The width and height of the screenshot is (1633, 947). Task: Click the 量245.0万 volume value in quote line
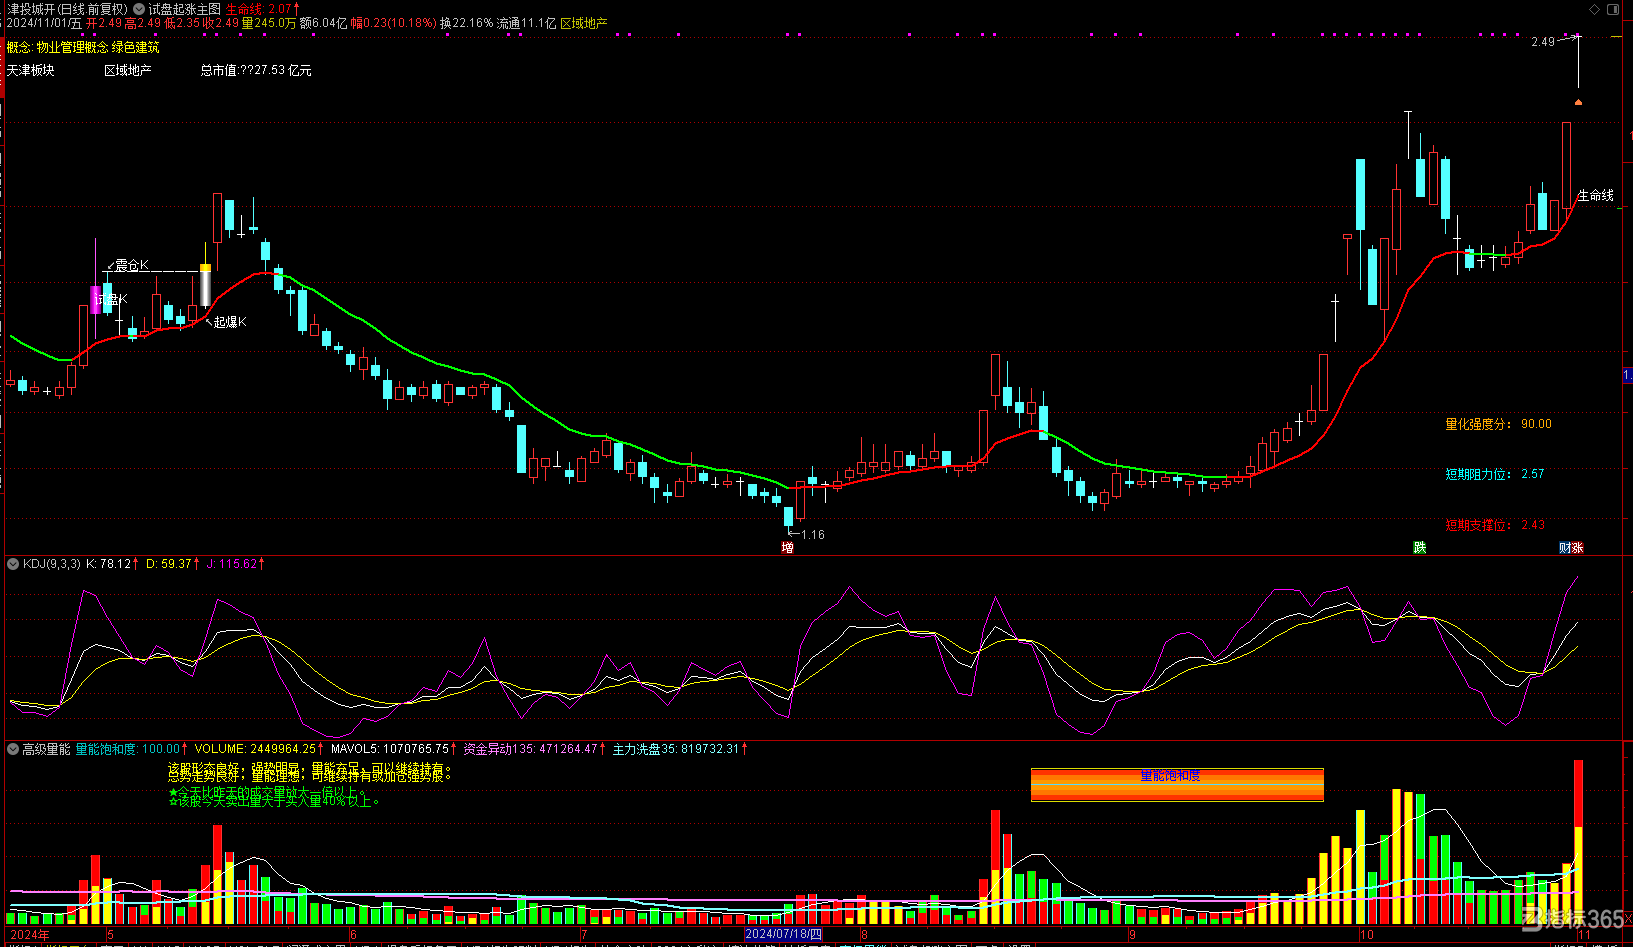(x=270, y=23)
